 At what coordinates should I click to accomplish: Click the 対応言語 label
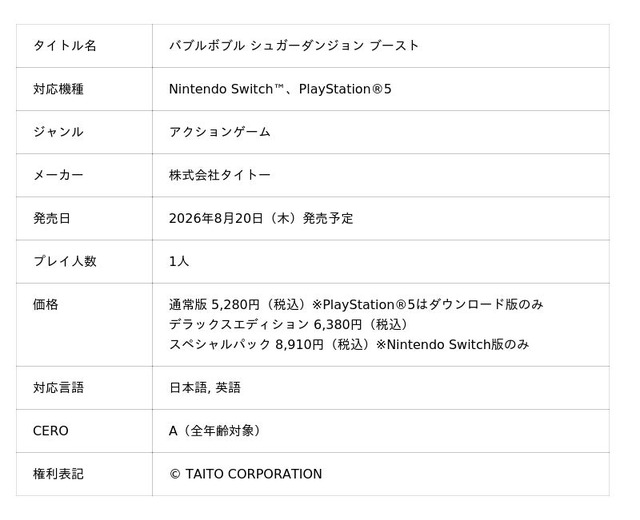click(x=58, y=387)
